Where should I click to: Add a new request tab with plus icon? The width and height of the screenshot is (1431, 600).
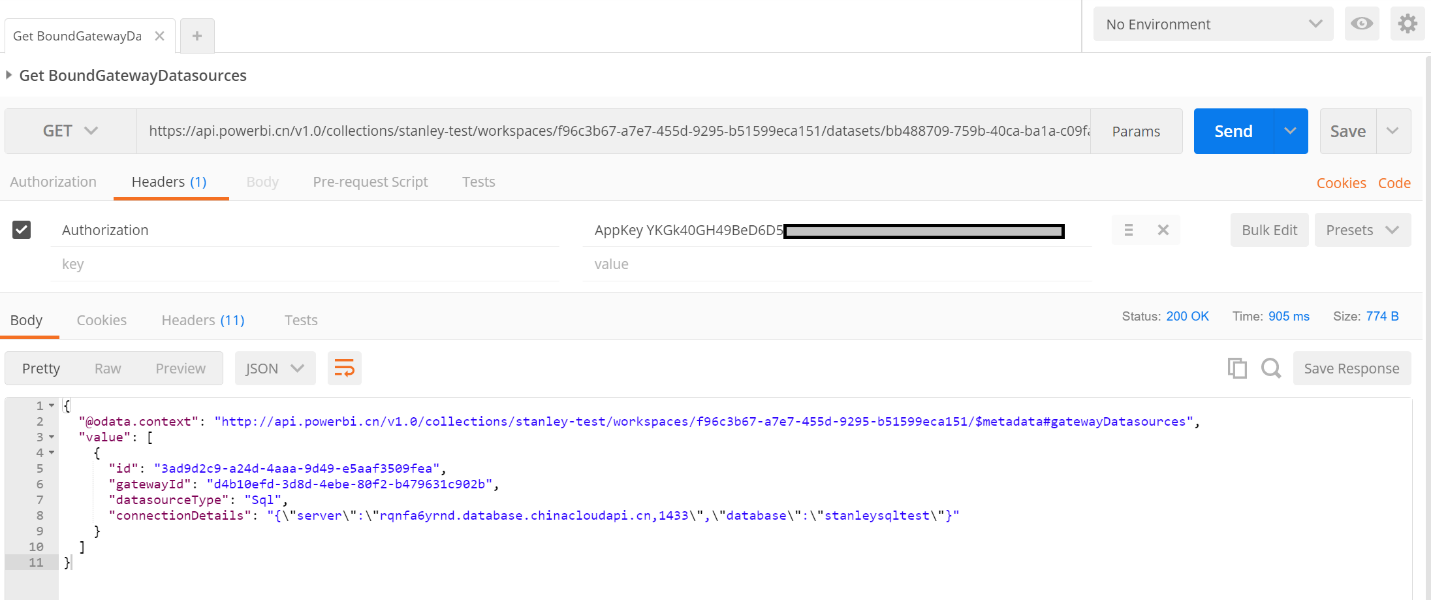pyautogui.click(x=197, y=36)
